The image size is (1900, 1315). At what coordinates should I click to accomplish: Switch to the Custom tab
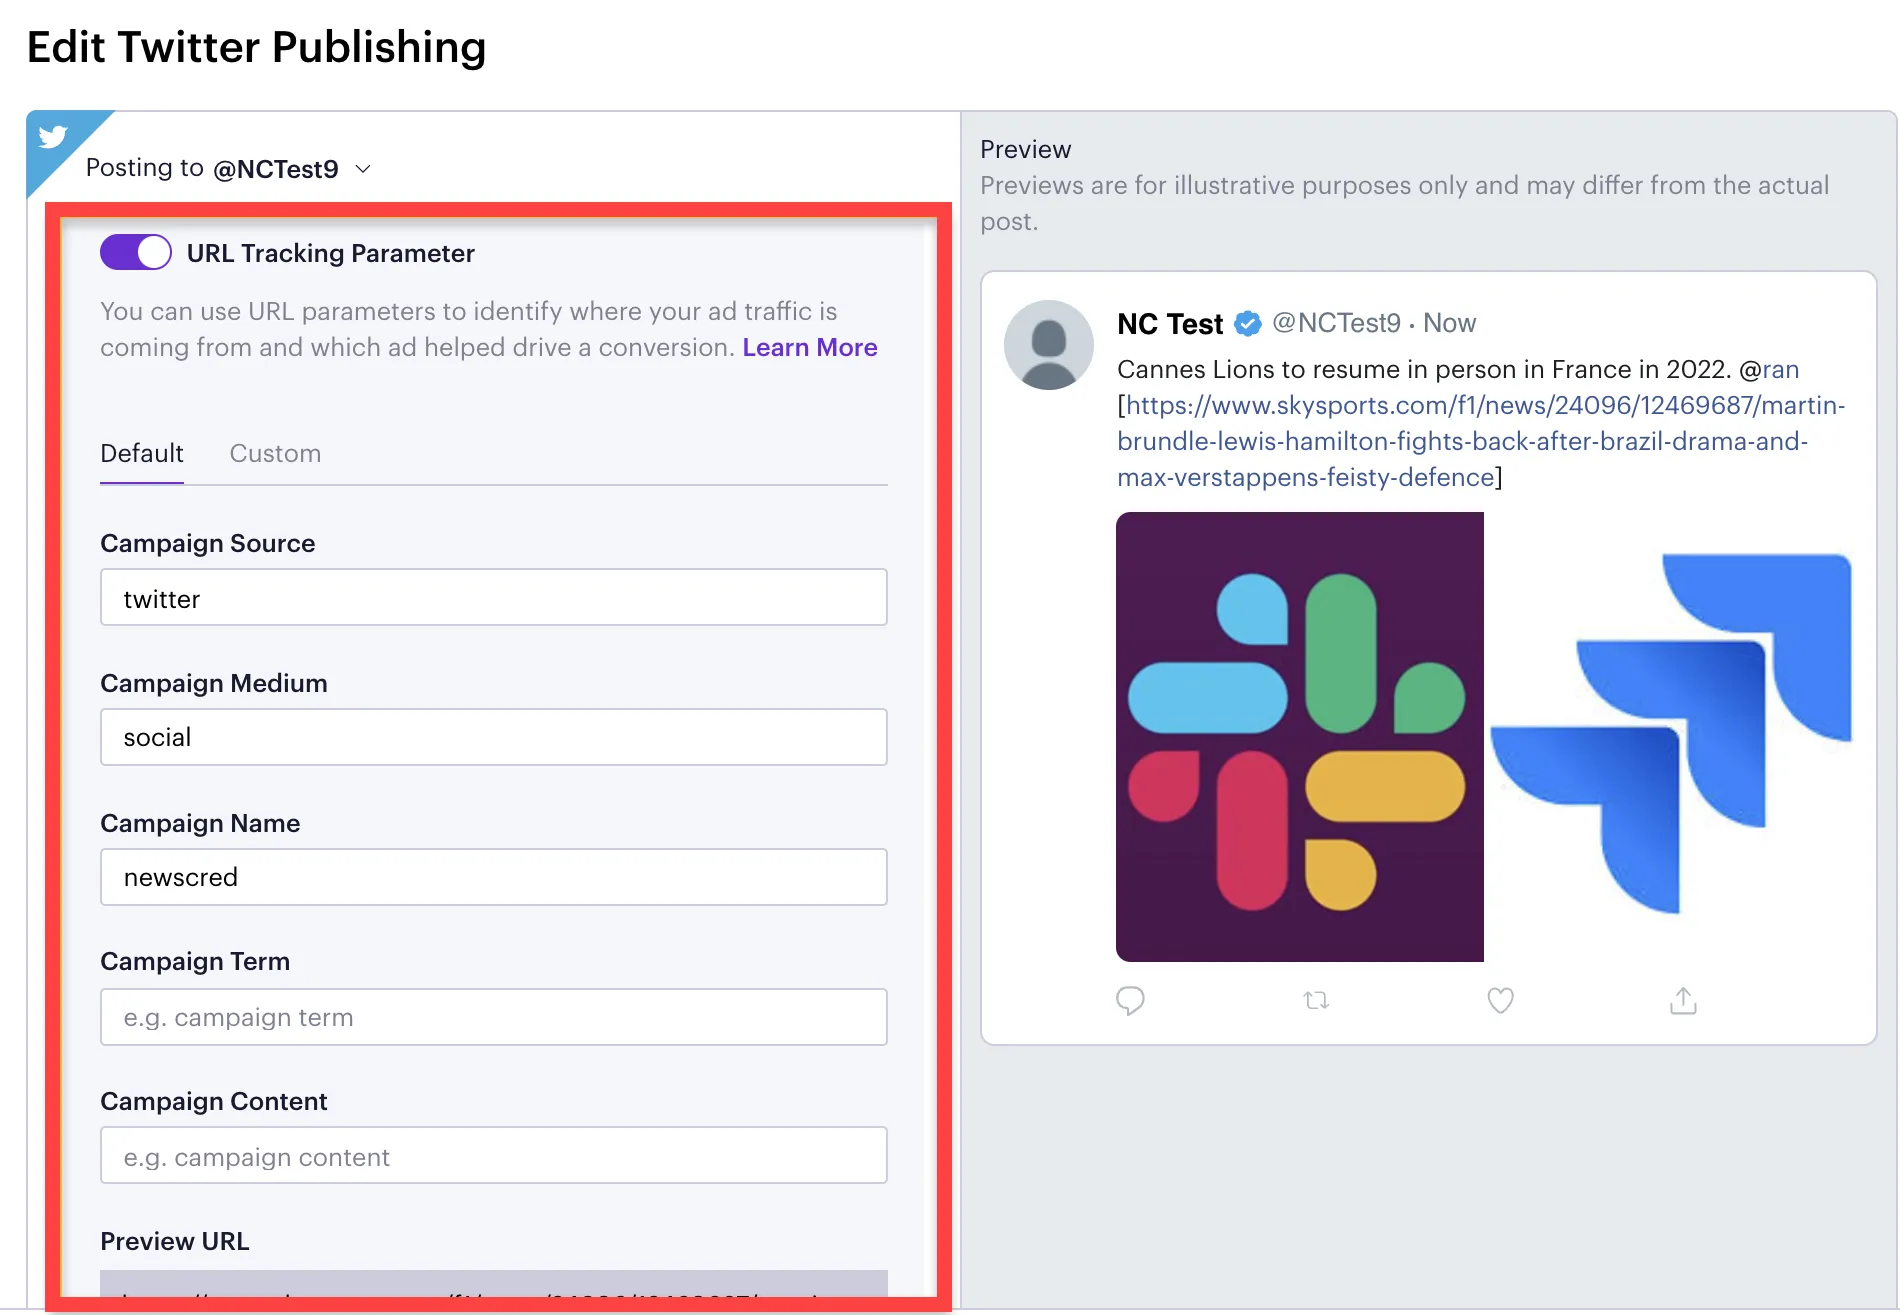[x=275, y=453]
